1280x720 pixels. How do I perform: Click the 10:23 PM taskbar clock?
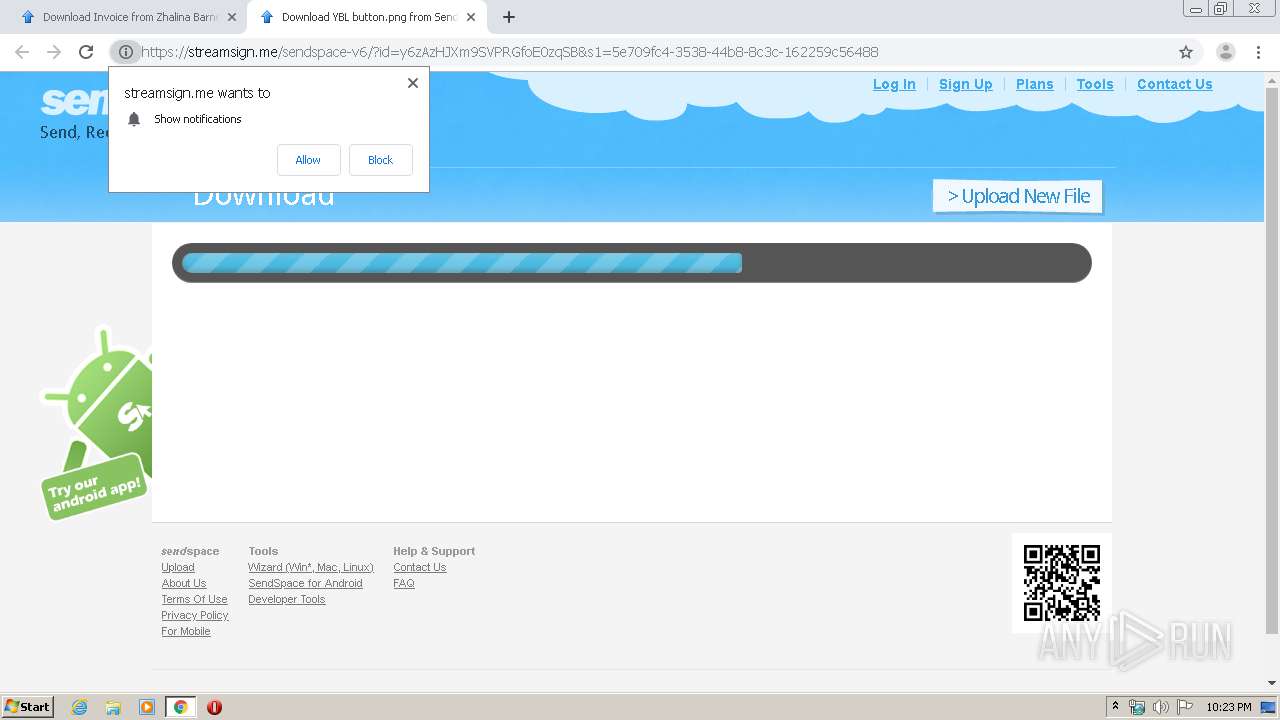(1229, 707)
